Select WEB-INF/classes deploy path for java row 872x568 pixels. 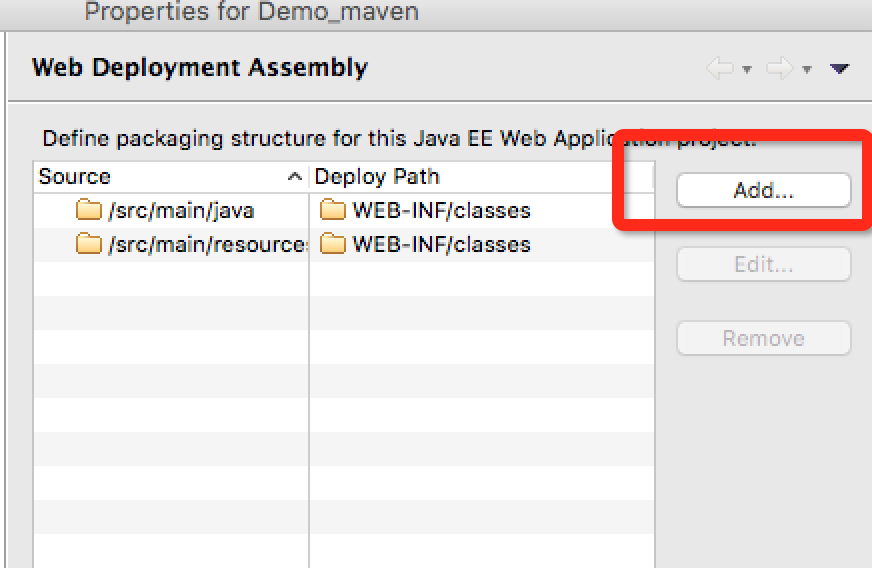point(441,211)
